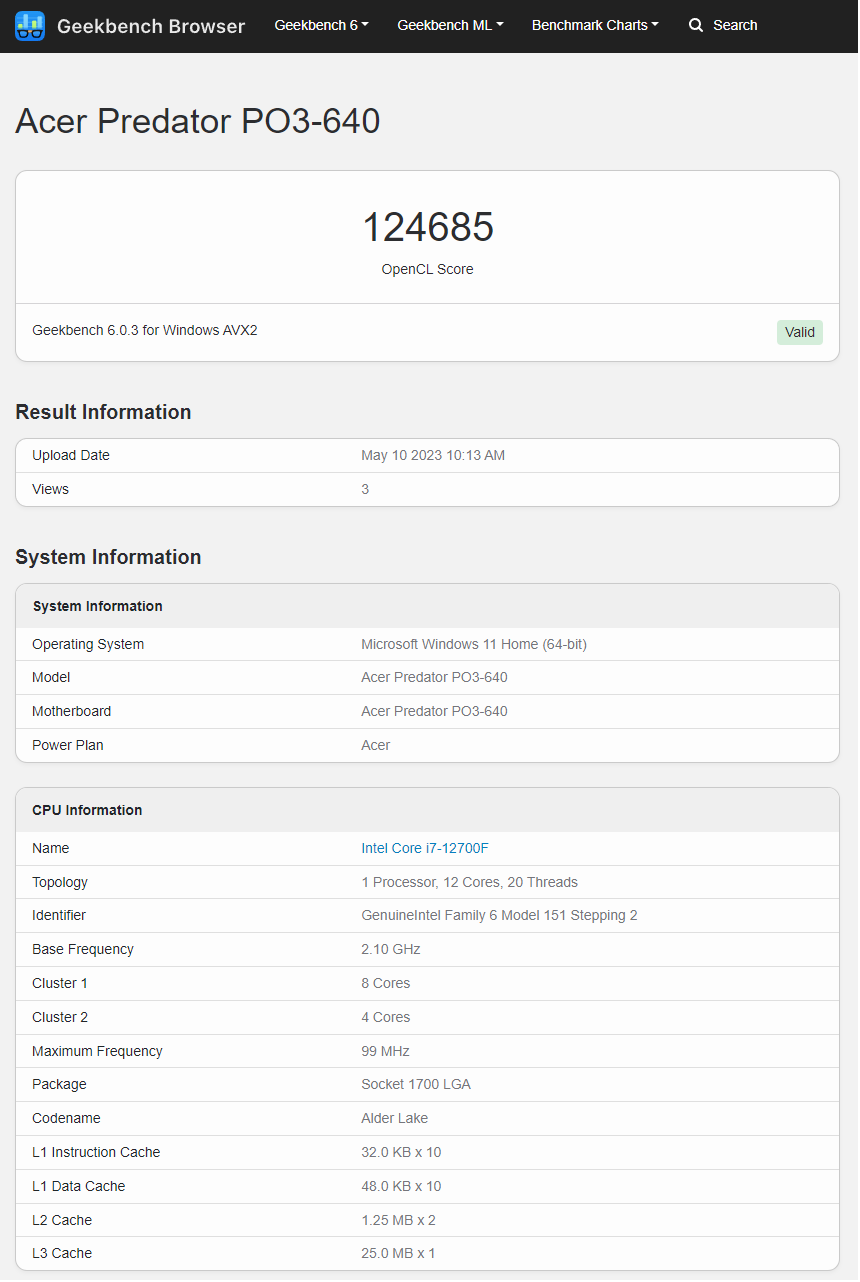
Task: Open the Benchmark Charts dropdown
Action: (x=595, y=25)
